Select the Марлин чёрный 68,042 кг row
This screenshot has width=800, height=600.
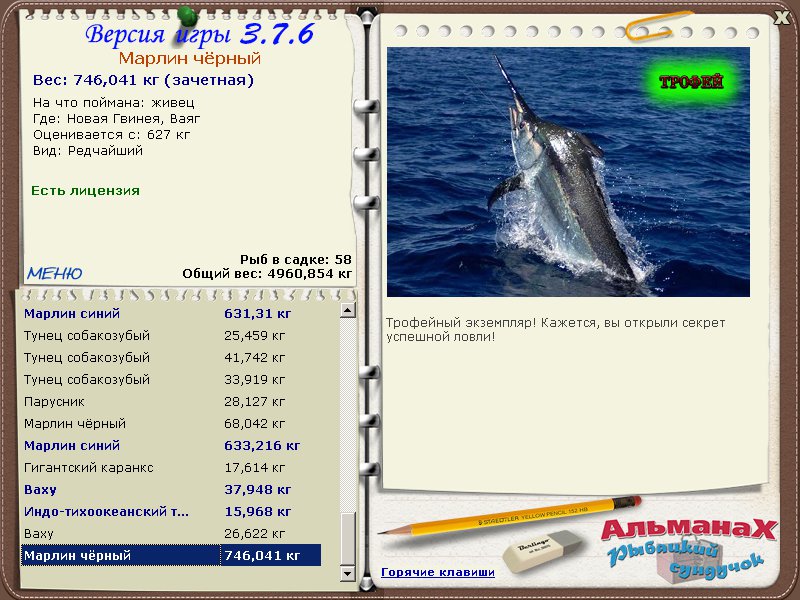(171, 423)
